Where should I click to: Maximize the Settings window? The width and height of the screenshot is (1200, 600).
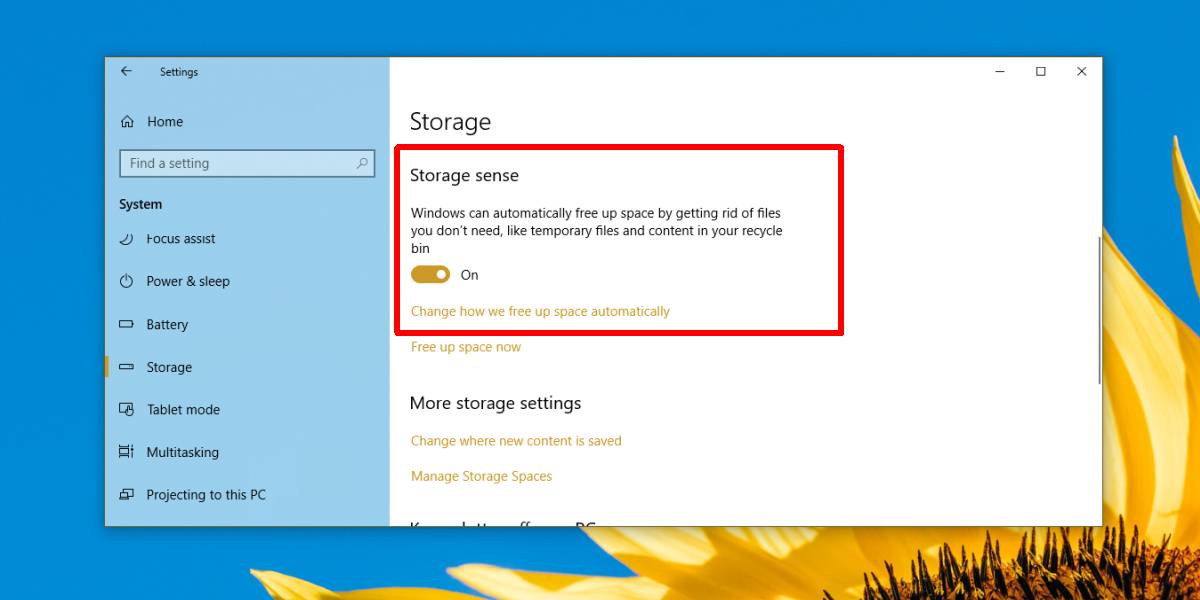[1041, 72]
